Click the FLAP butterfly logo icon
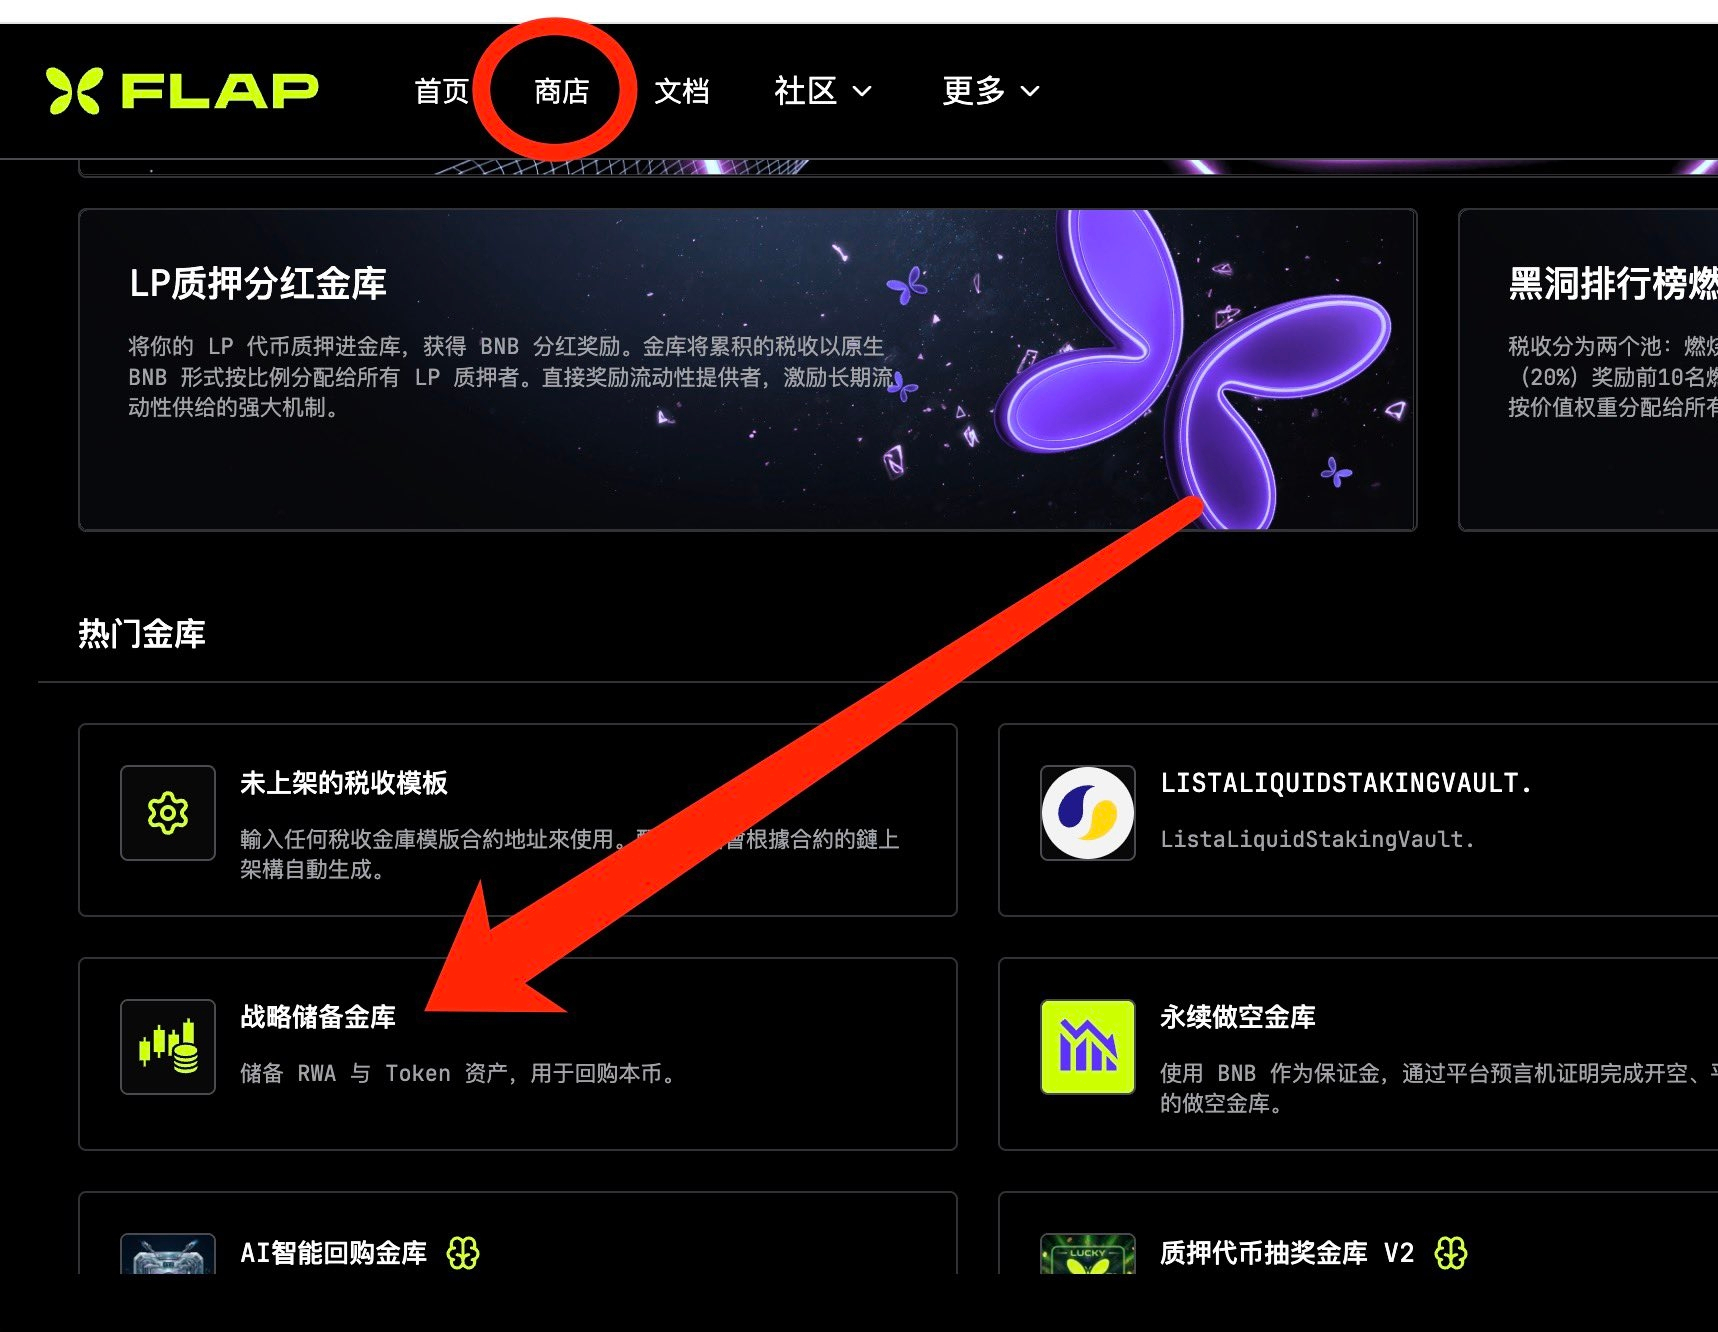The width and height of the screenshot is (1718, 1332). coord(74,91)
